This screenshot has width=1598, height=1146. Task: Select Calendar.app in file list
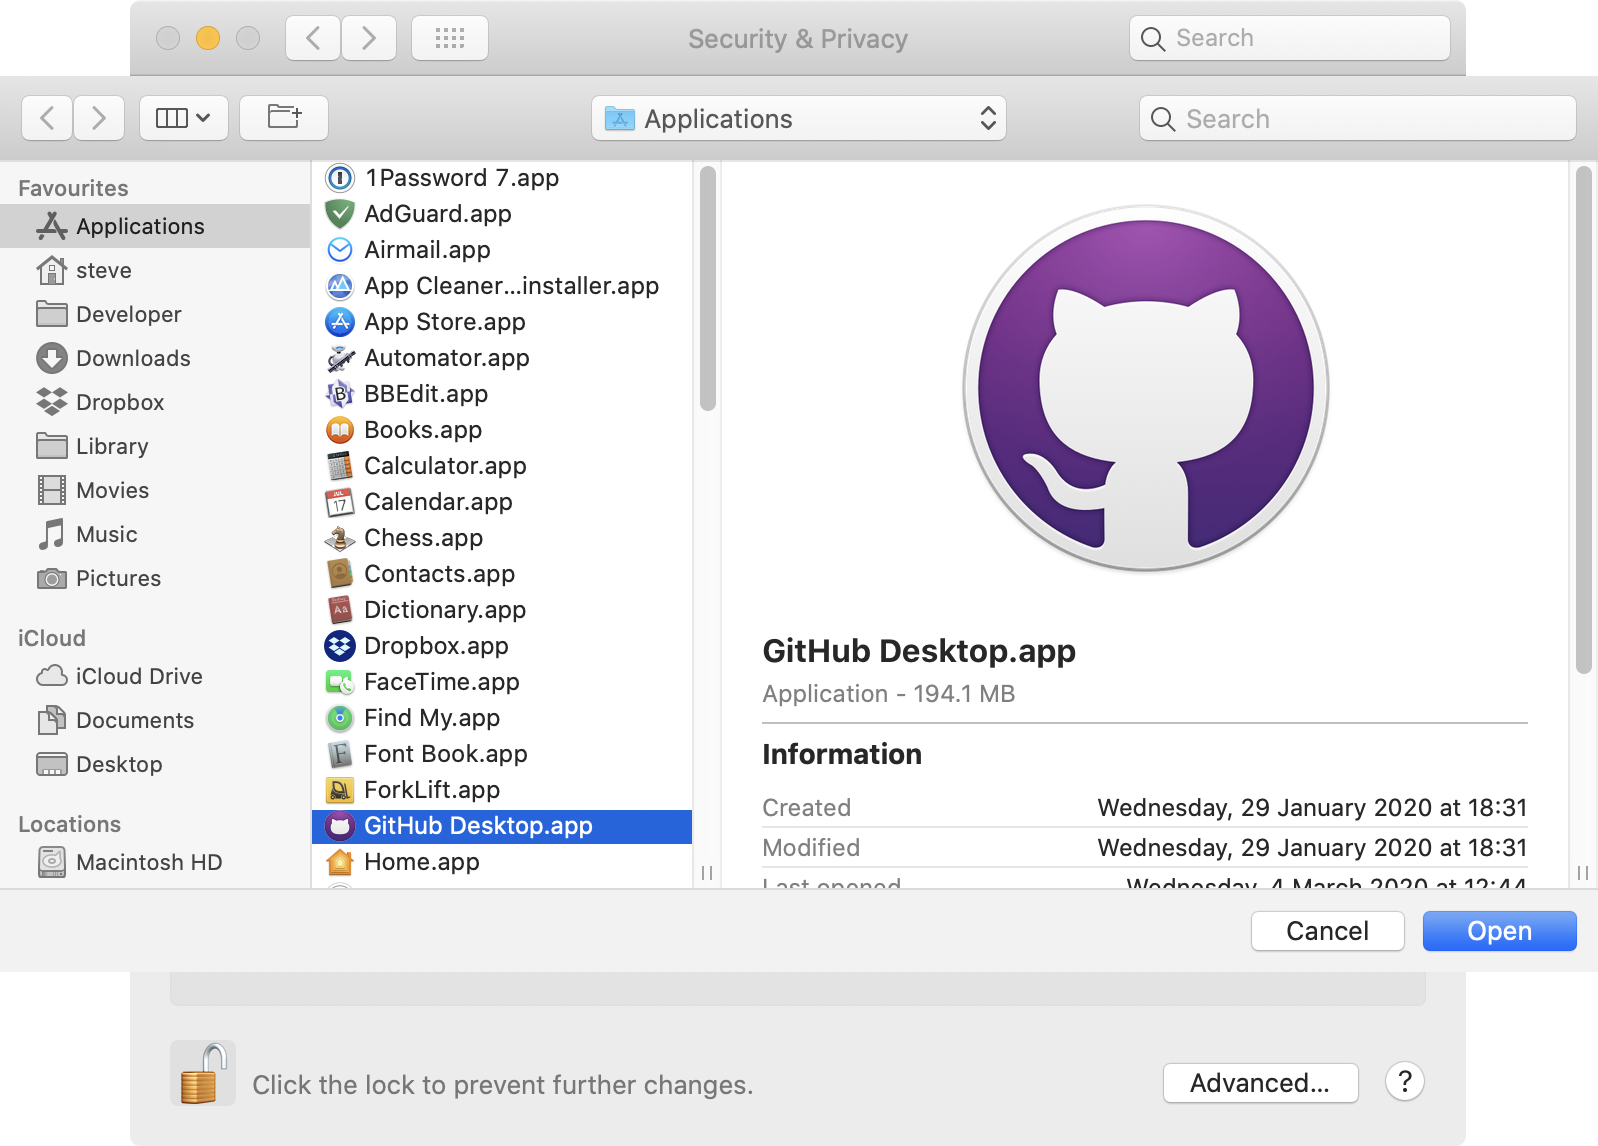[502, 502]
